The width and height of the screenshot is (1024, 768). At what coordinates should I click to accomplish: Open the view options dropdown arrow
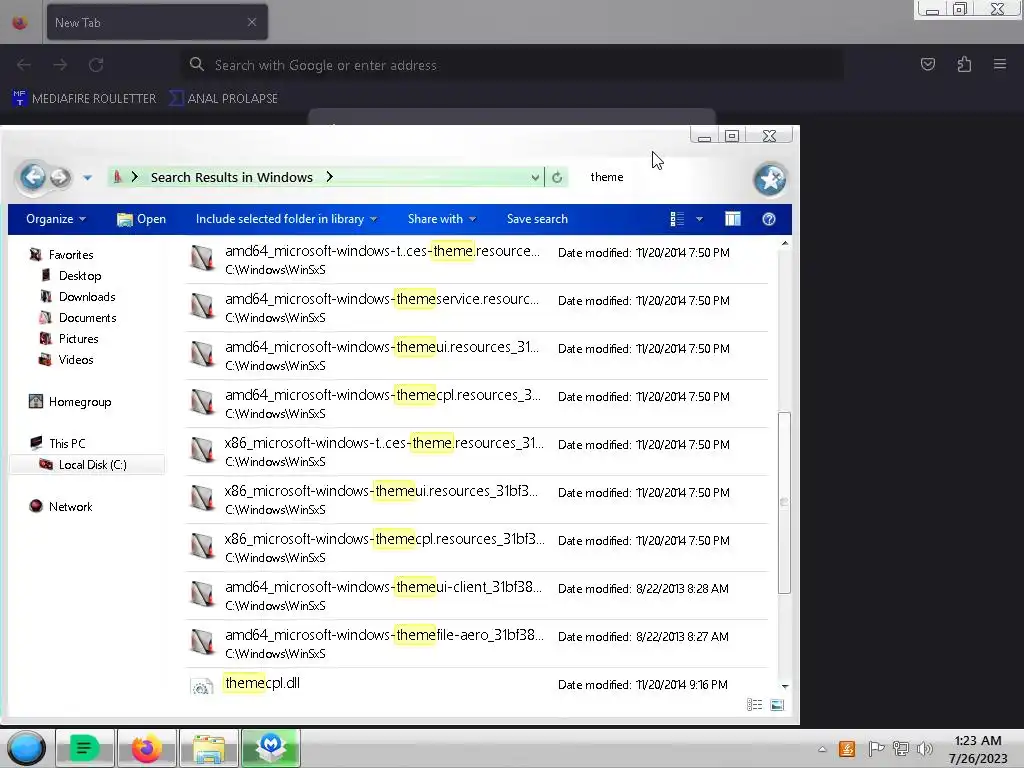[699, 219]
